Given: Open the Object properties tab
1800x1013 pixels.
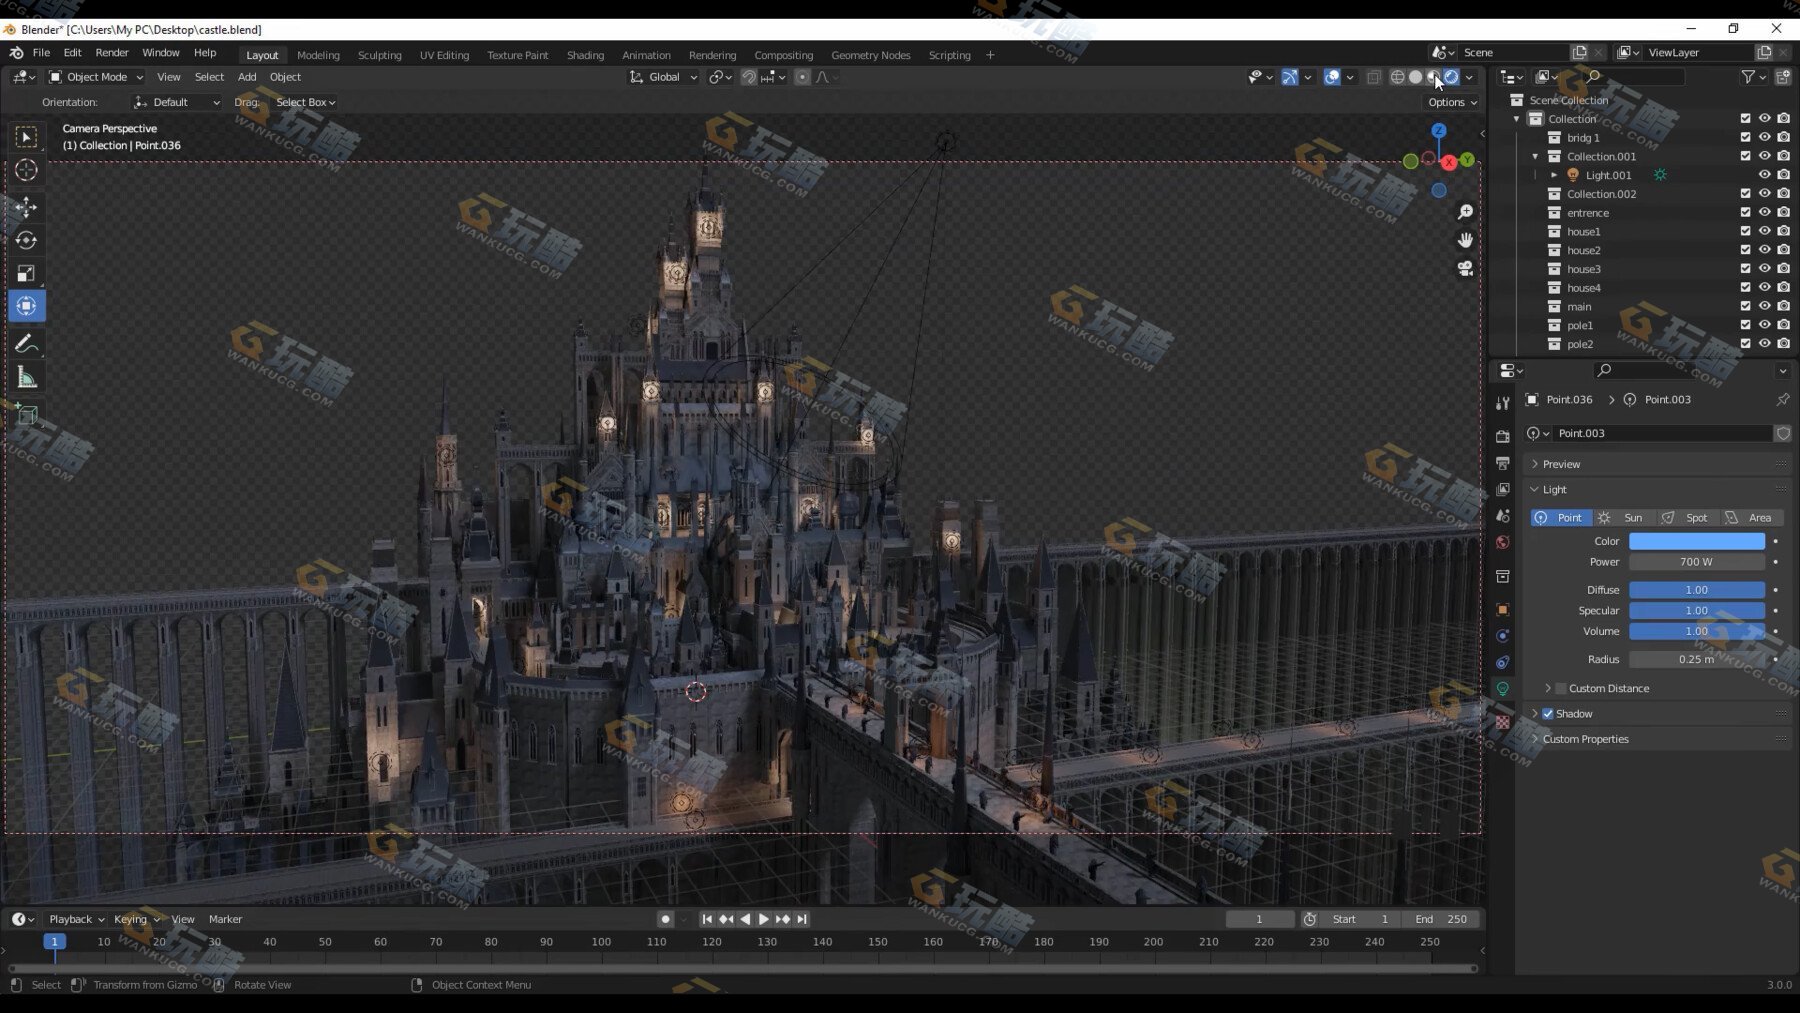Looking at the screenshot, I should tap(1502, 609).
